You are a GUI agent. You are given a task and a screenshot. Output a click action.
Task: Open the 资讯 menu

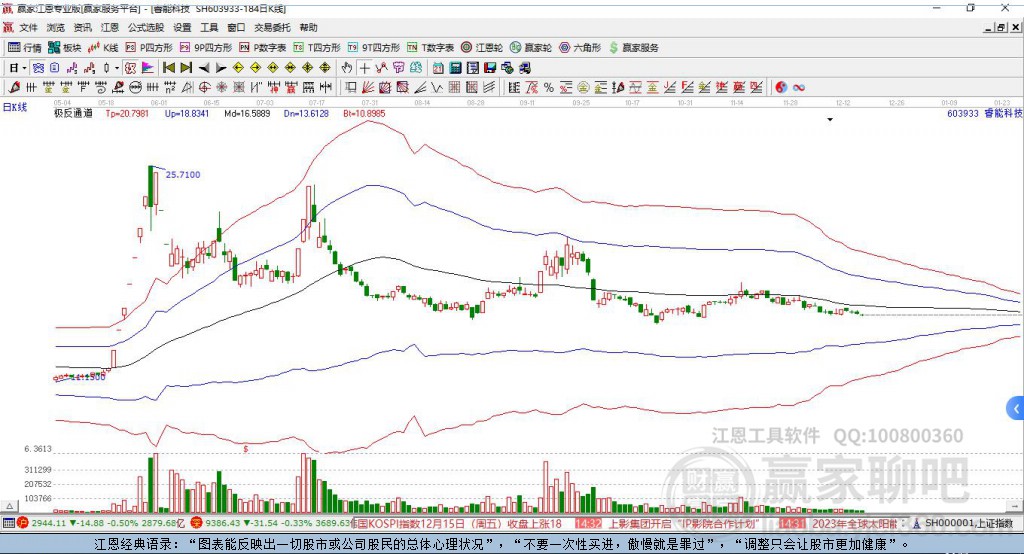coord(82,27)
